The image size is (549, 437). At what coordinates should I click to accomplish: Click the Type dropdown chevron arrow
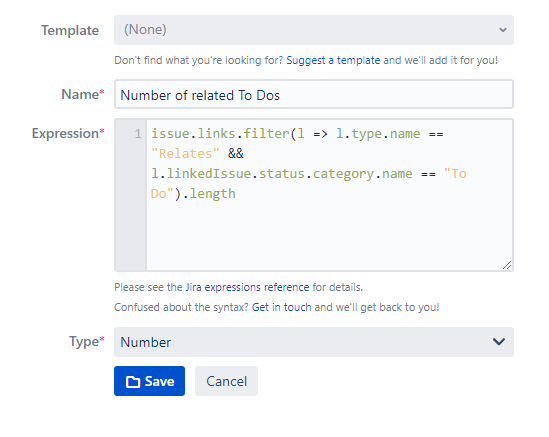pyautogui.click(x=499, y=341)
